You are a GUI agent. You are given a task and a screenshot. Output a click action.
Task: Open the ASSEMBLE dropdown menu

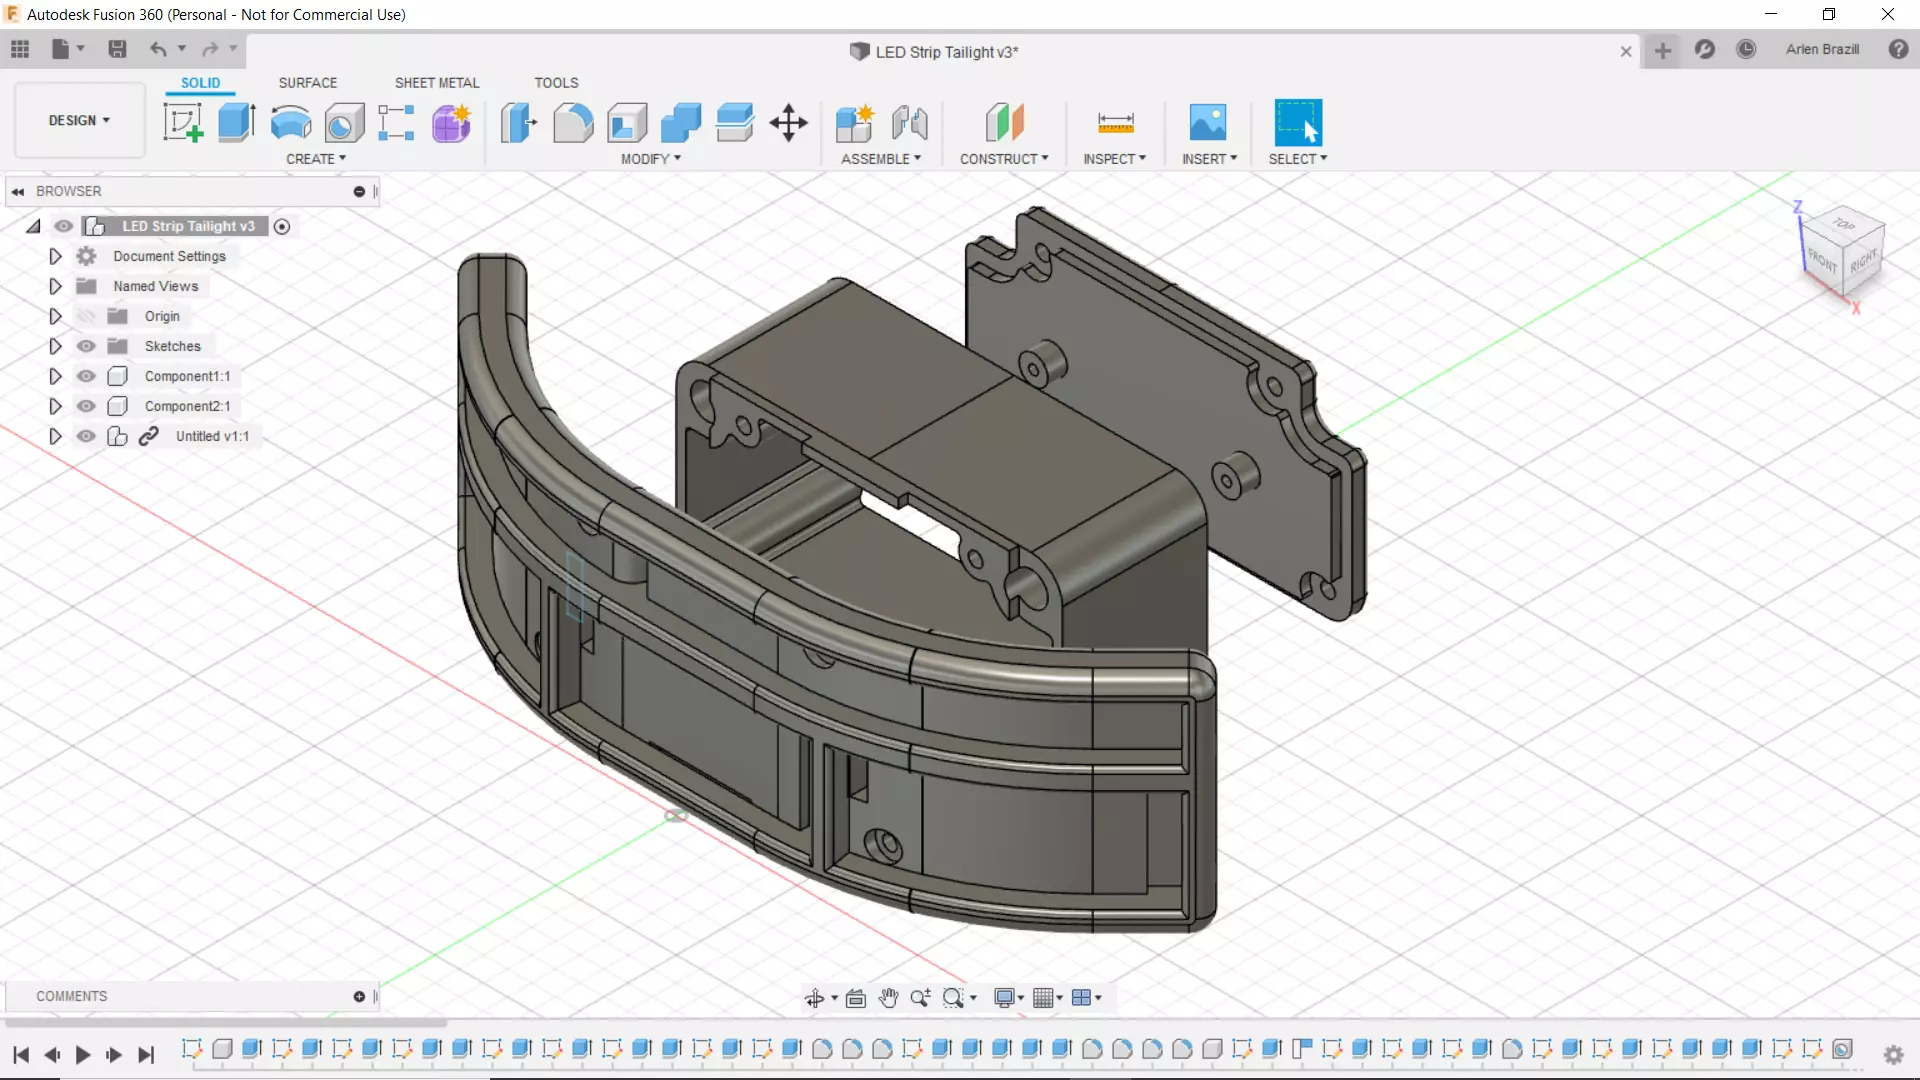click(881, 159)
